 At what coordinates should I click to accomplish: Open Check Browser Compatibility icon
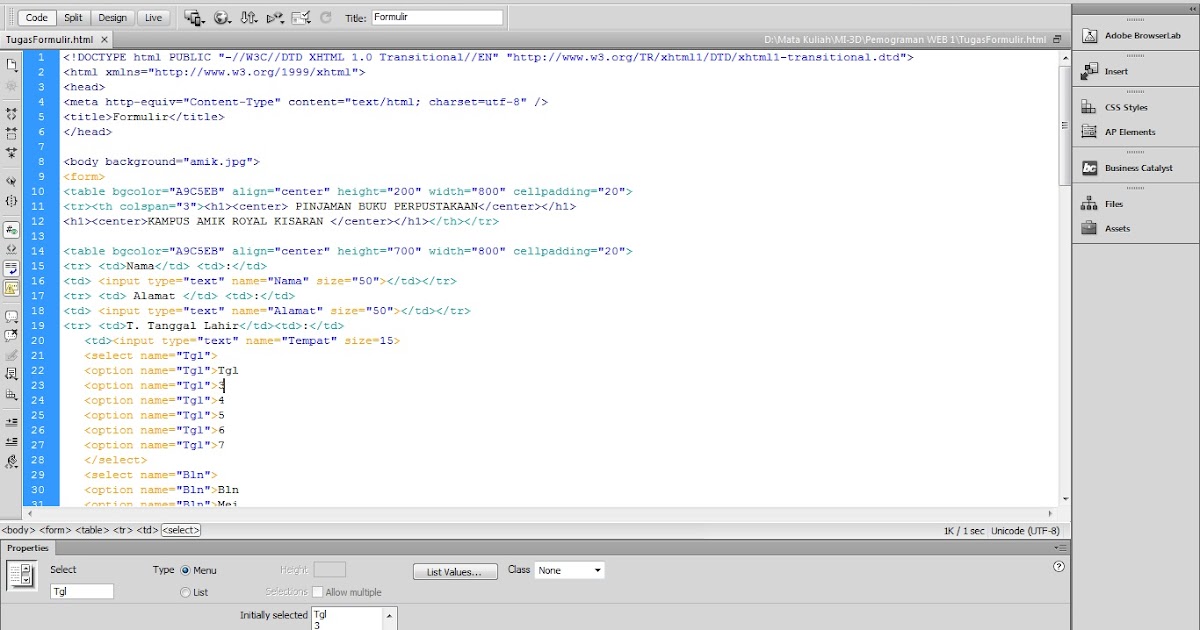[x=301, y=18]
